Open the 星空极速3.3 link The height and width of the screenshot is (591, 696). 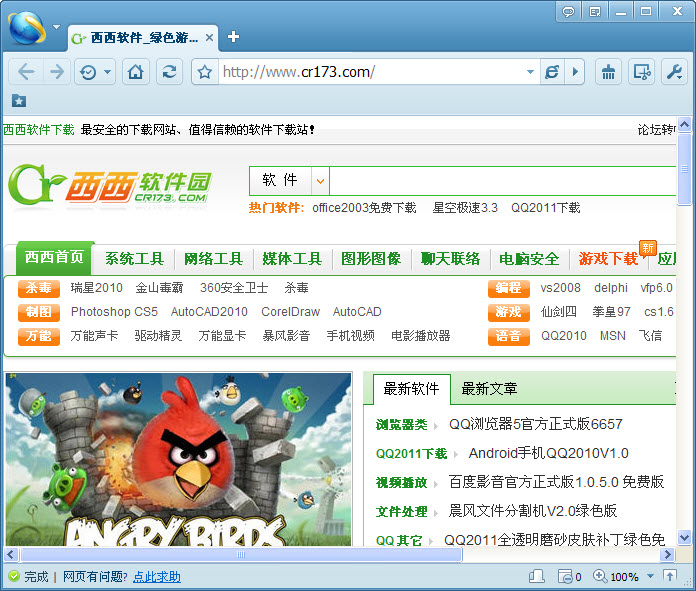pos(465,208)
